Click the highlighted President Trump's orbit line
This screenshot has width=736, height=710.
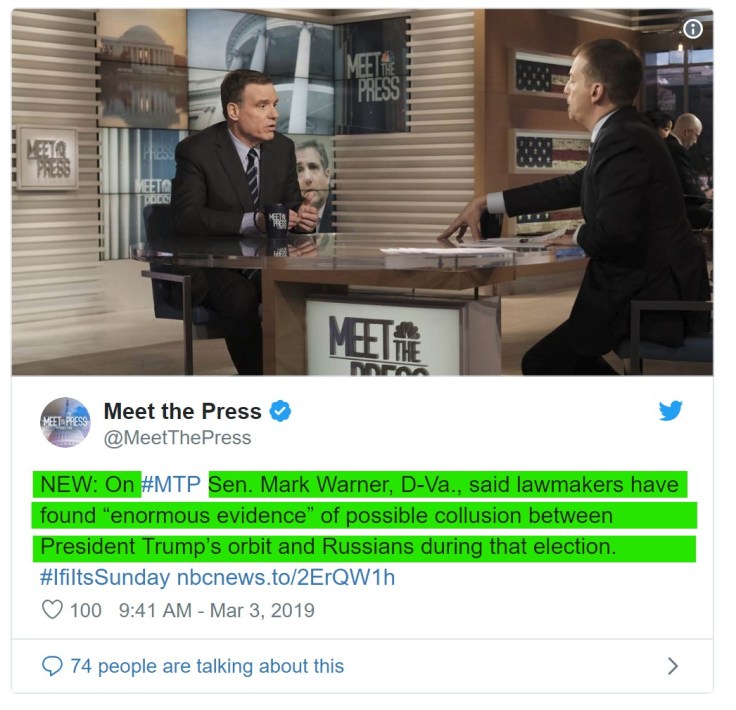tap(364, 547)
